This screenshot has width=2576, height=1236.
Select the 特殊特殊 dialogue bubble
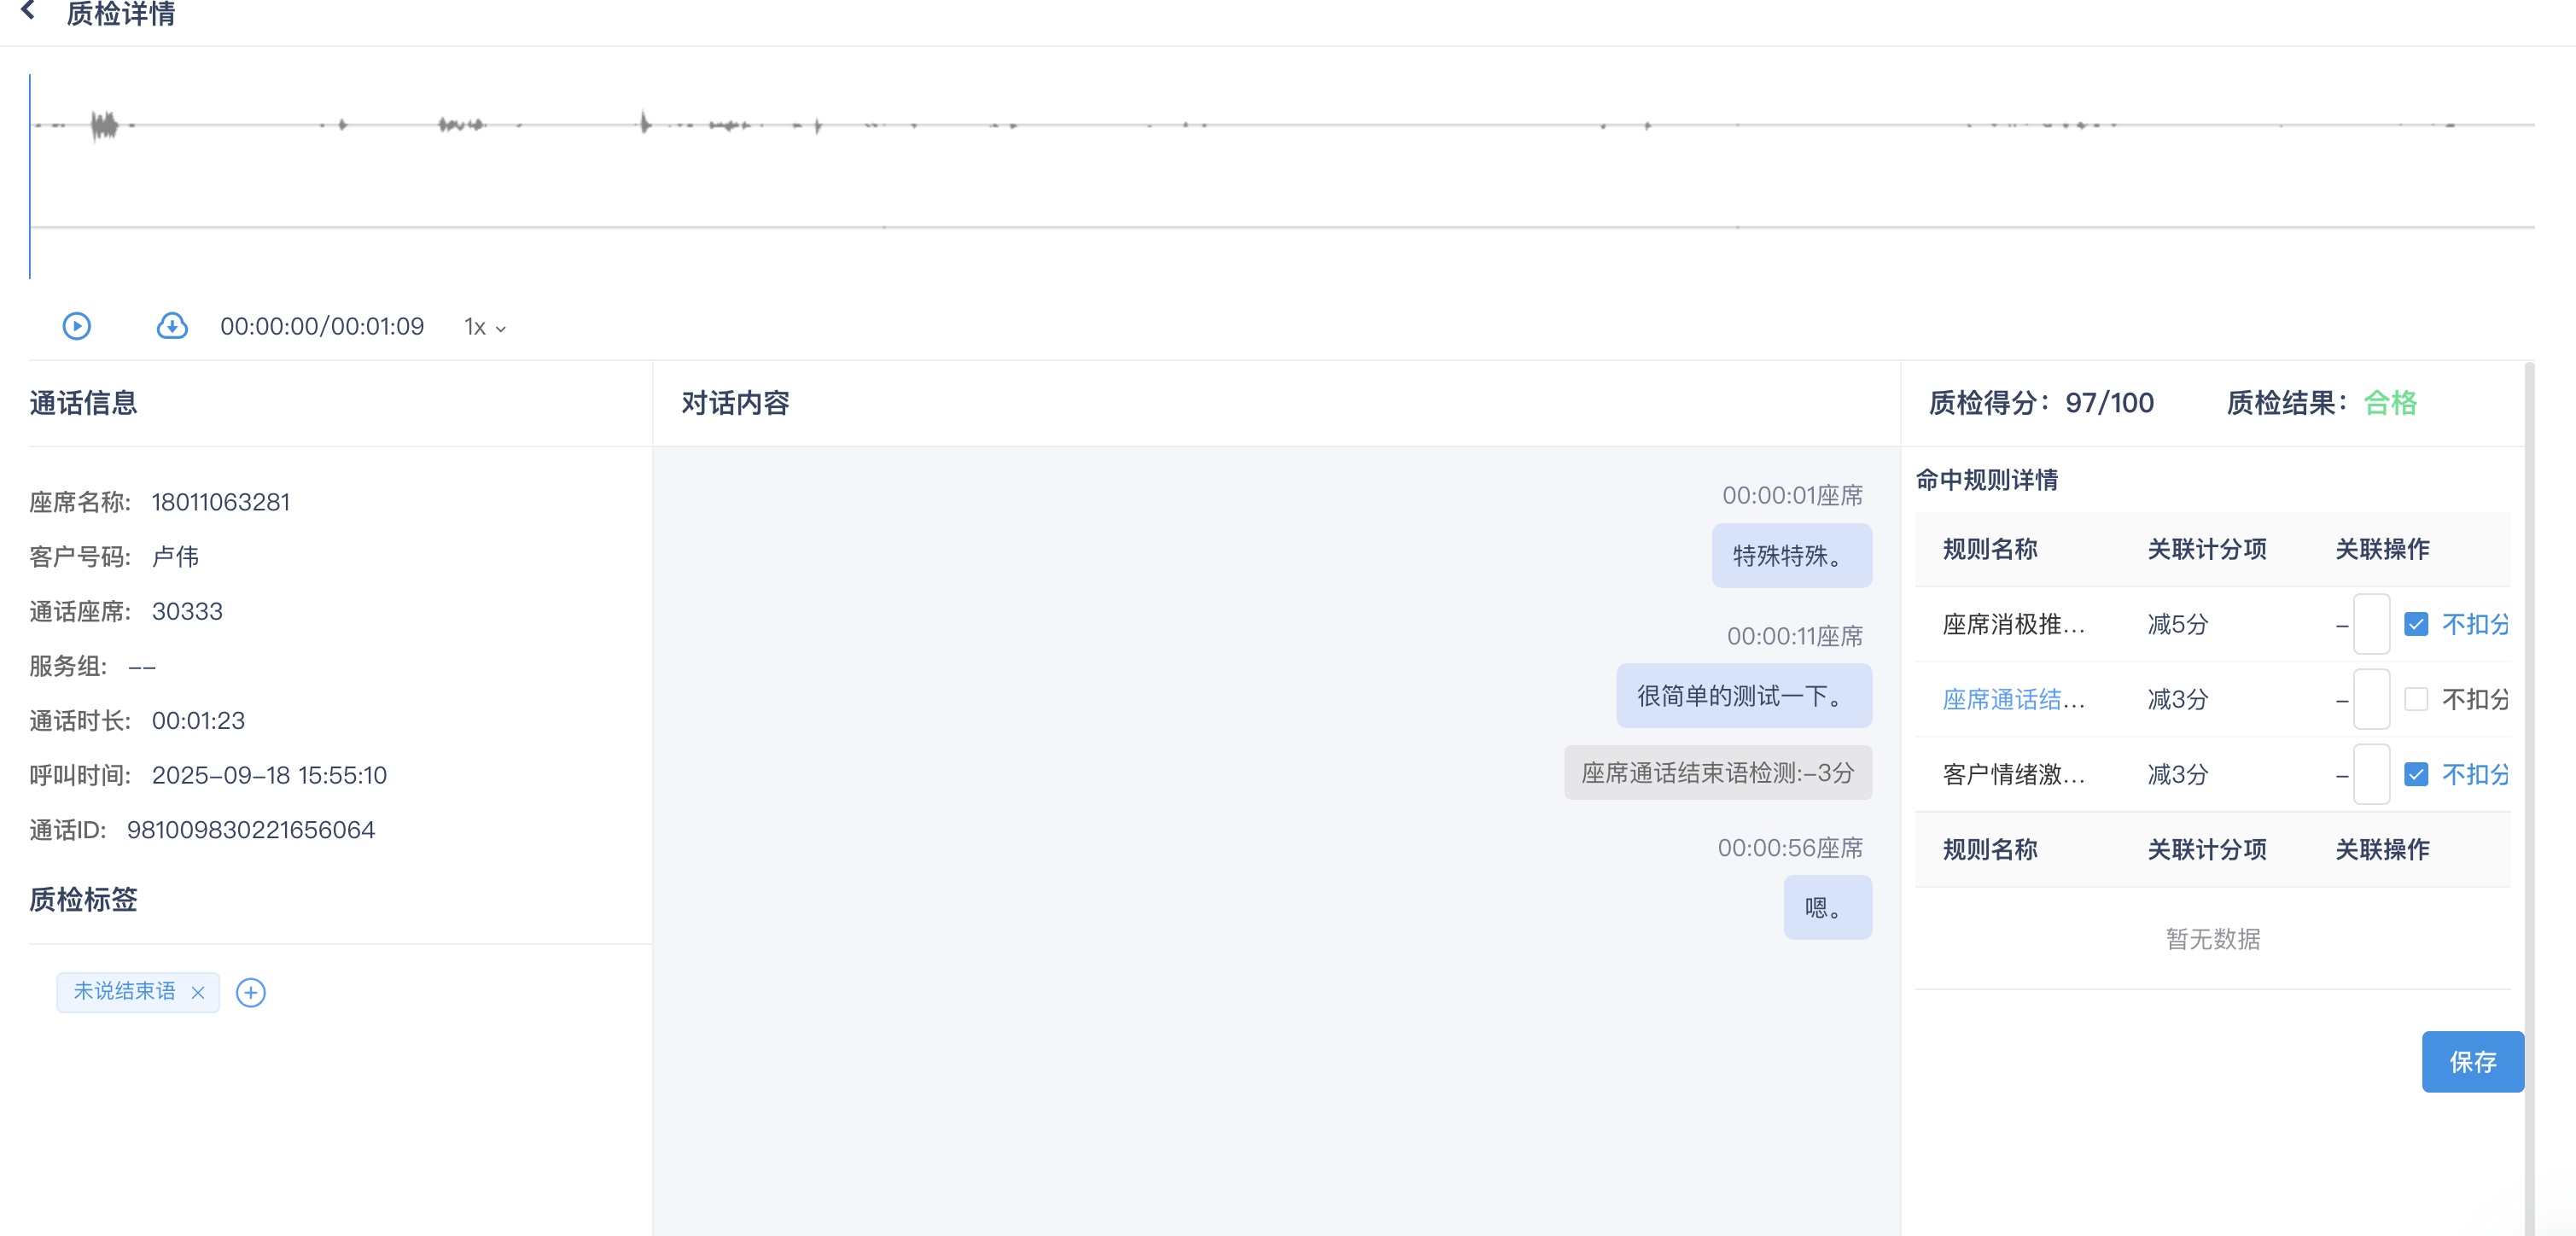pyautogui.click(x=1790, y=556)
